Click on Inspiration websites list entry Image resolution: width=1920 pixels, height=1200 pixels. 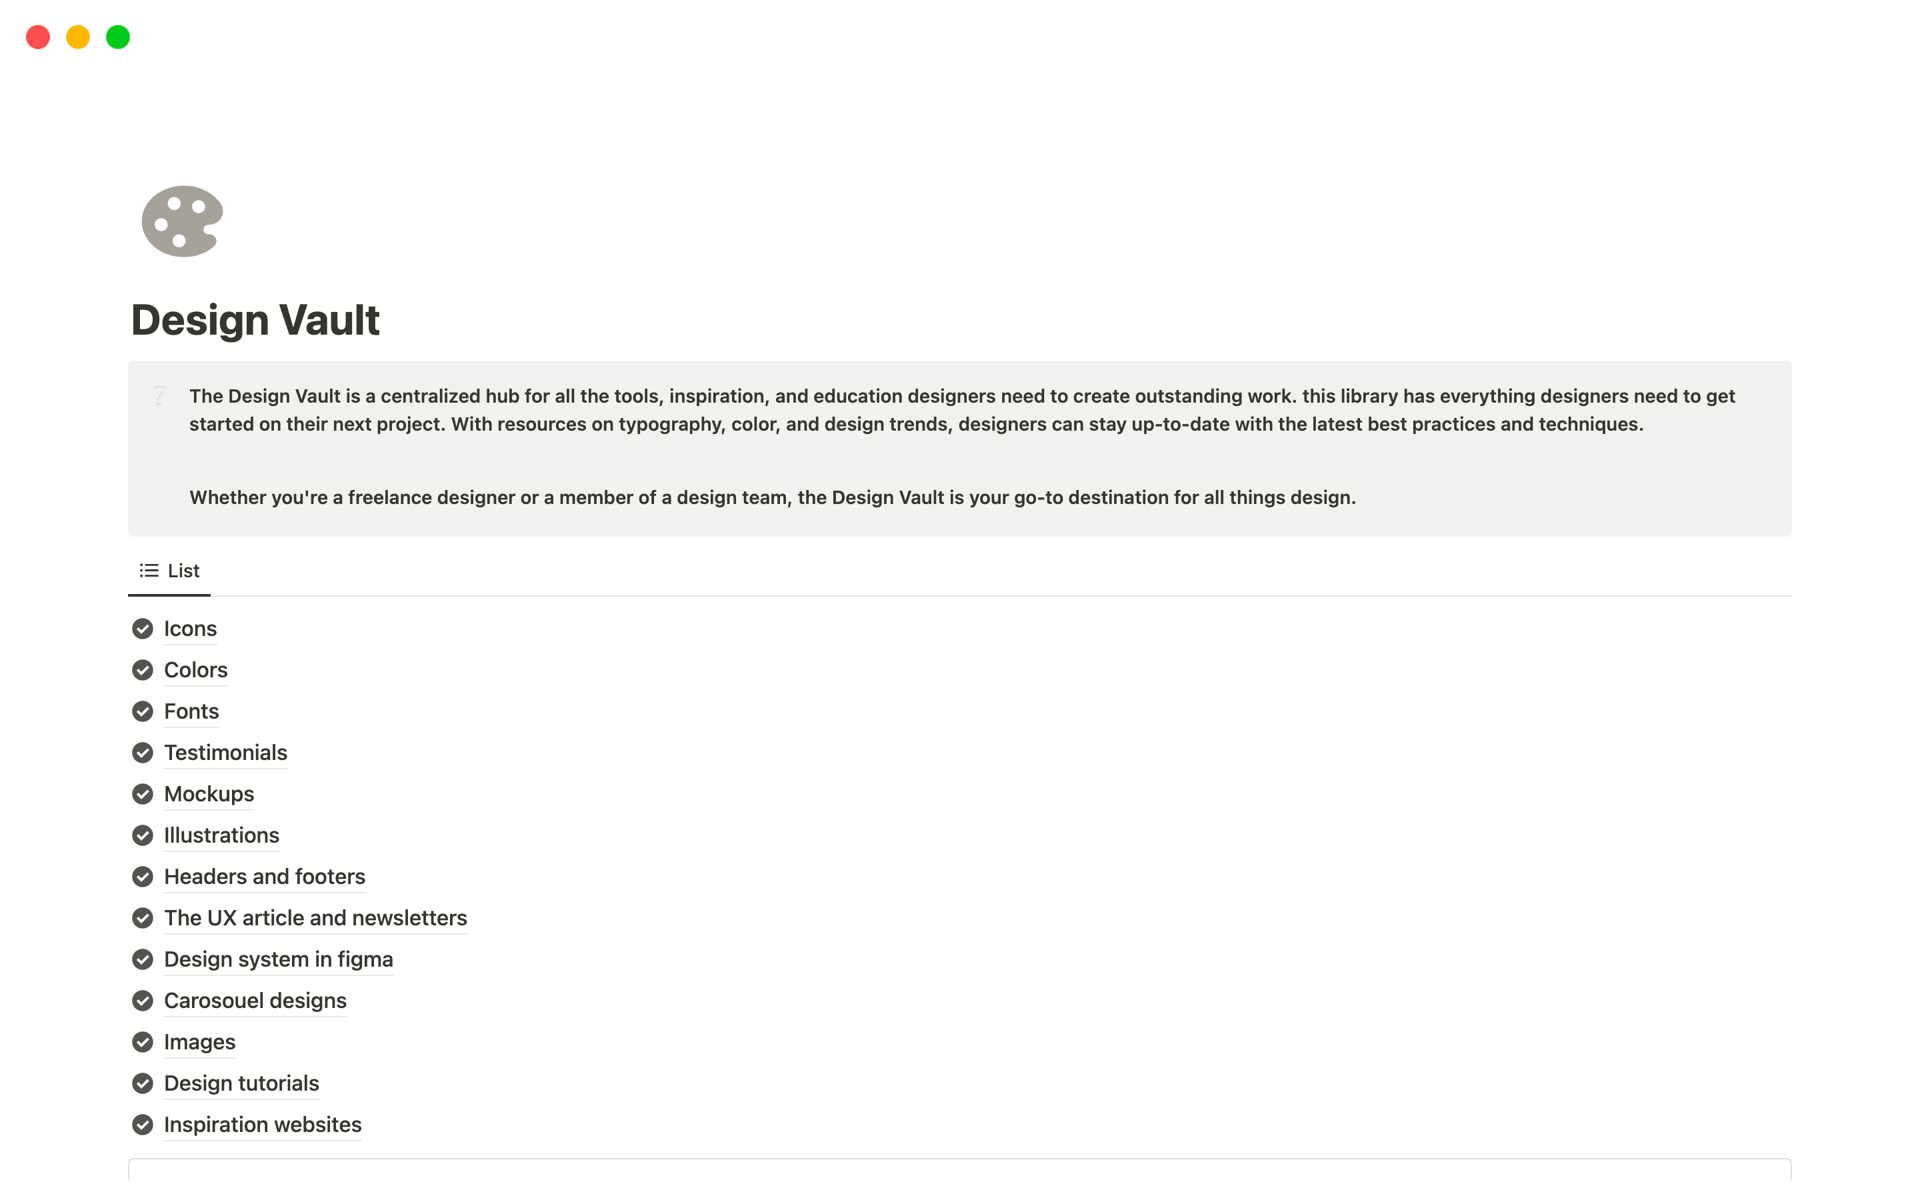pyautogui.click(x=263, y=1124)
